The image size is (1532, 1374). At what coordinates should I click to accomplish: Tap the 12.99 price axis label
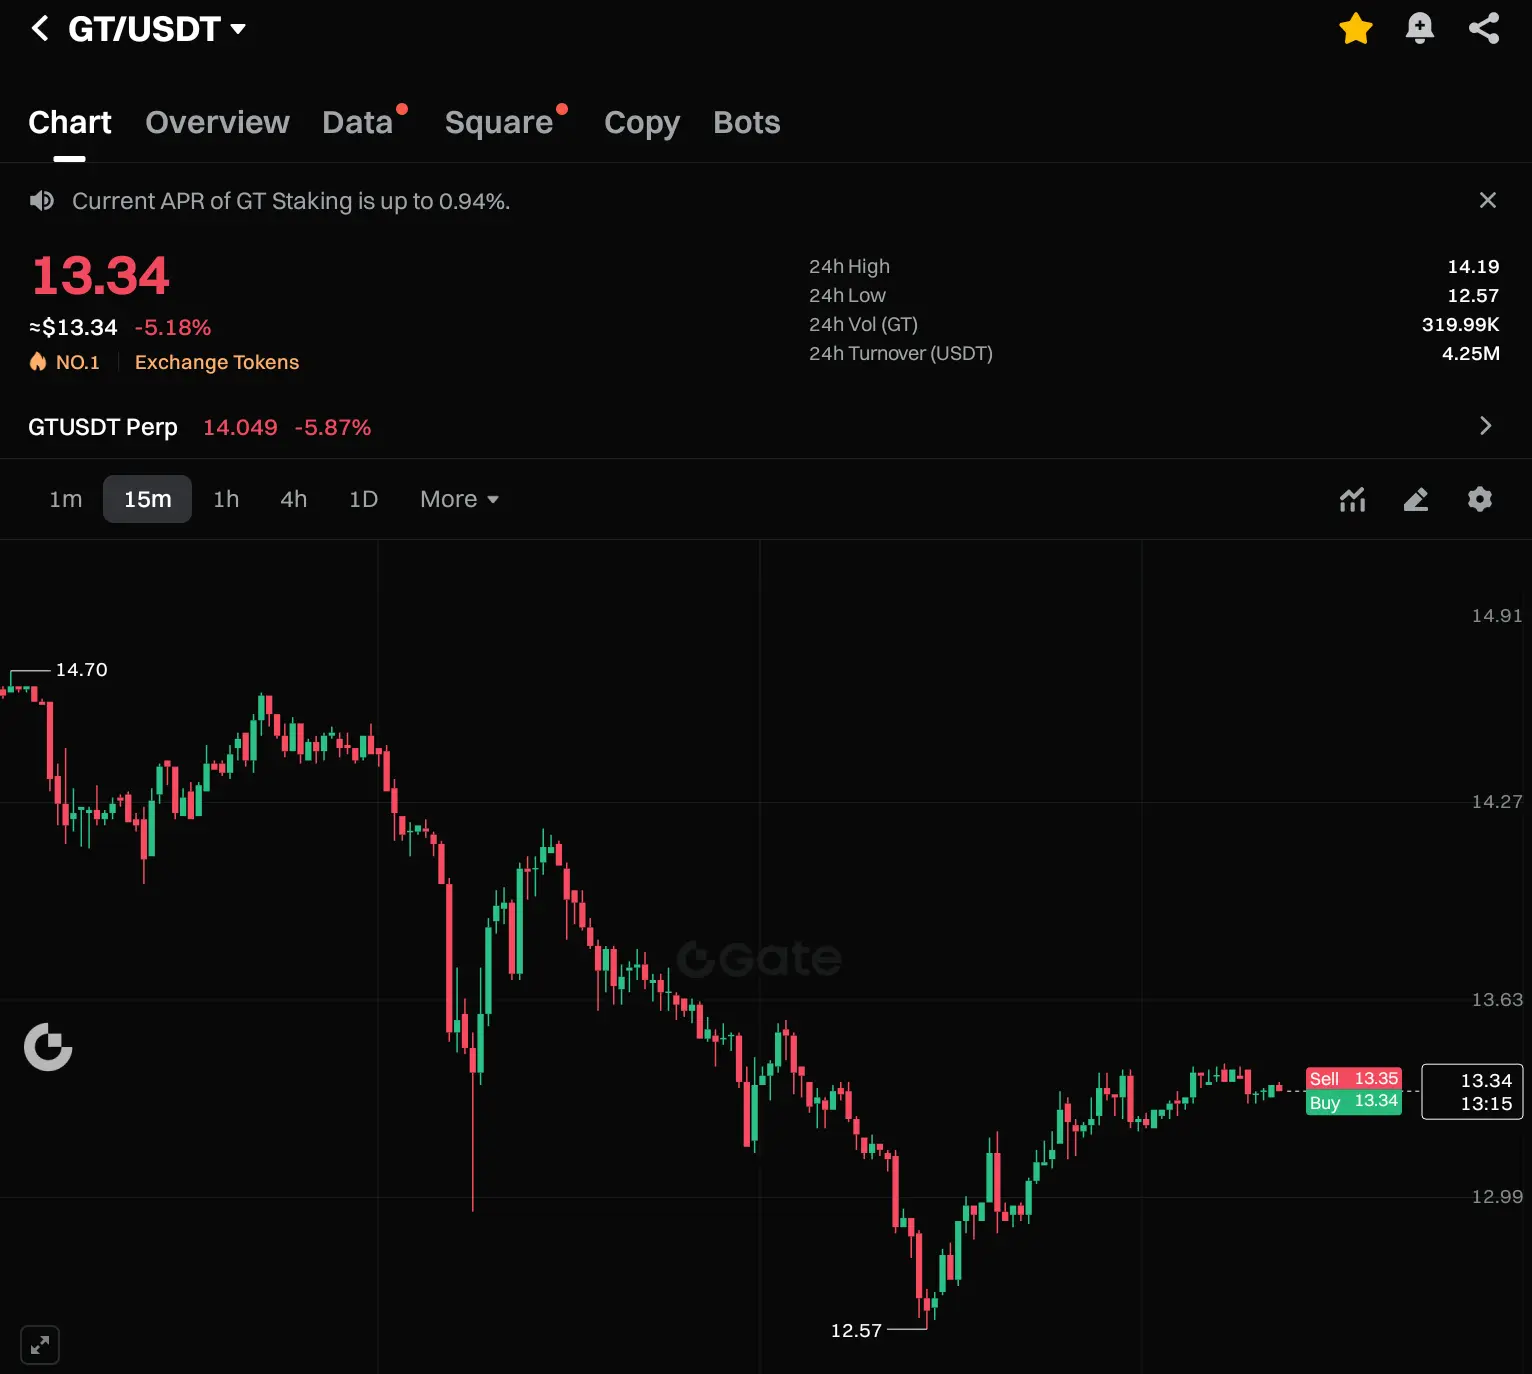pos(1497,1196)
